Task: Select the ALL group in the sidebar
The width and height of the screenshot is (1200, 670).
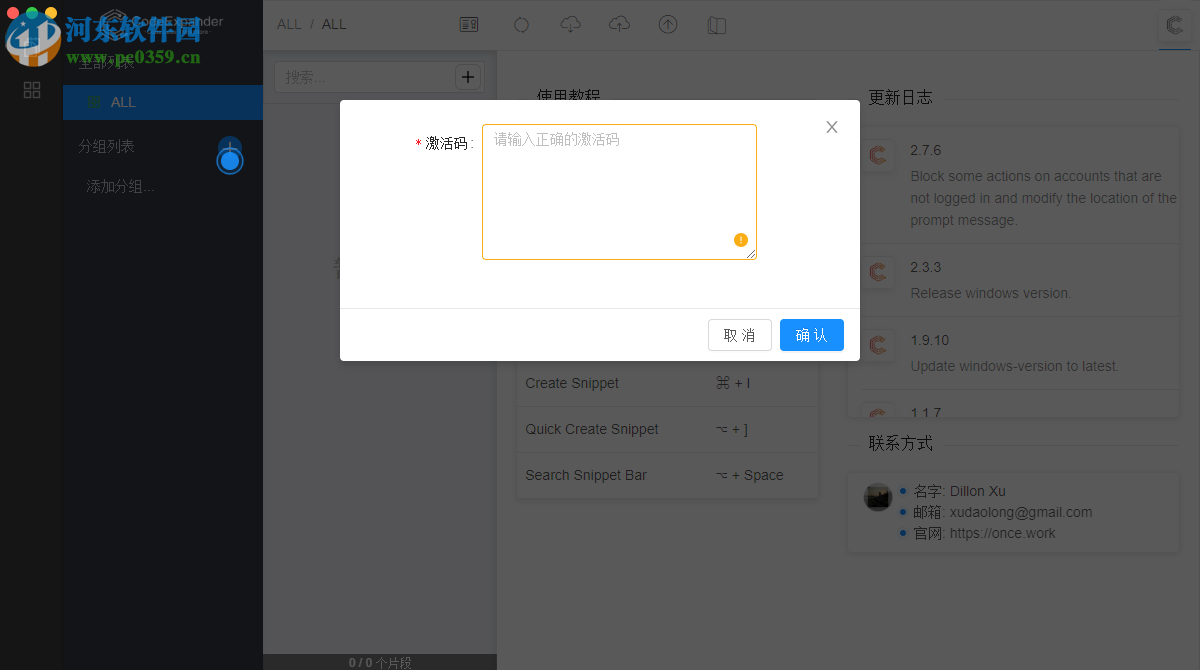Action: tap(122, 102)
